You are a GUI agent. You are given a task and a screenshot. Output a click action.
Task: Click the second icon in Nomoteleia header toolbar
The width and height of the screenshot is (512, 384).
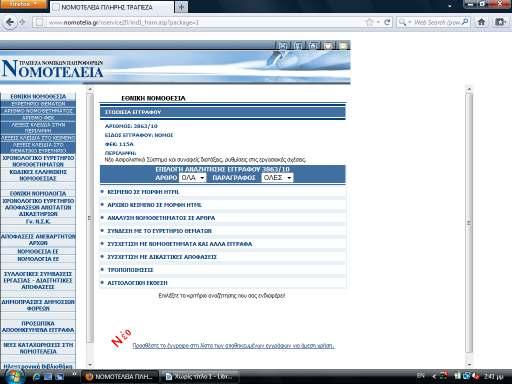298,45
